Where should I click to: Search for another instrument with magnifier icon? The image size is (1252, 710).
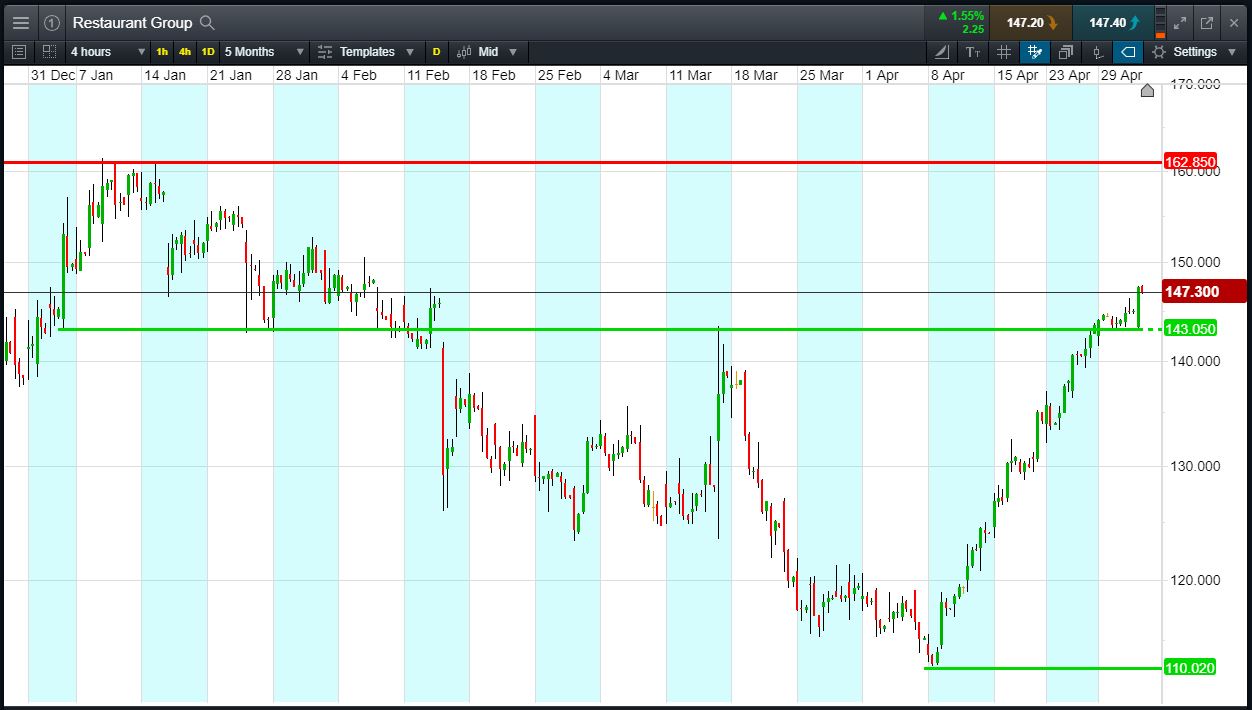(x=207, y=22)
